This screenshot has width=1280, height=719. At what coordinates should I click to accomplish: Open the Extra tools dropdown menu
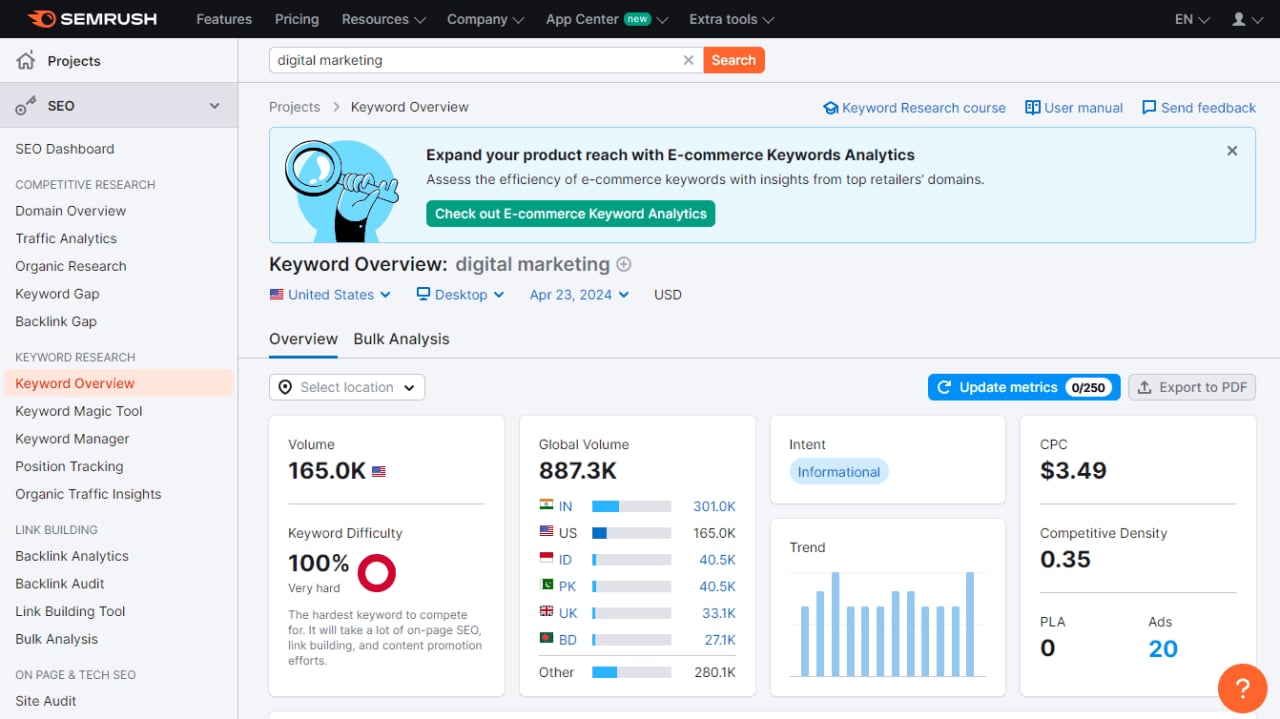point(731,19)
